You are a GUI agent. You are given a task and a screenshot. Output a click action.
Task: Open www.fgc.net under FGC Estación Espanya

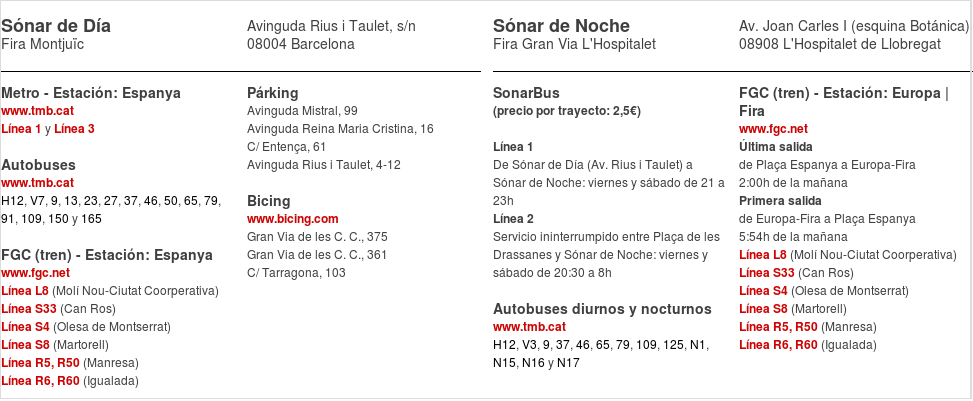35,273
